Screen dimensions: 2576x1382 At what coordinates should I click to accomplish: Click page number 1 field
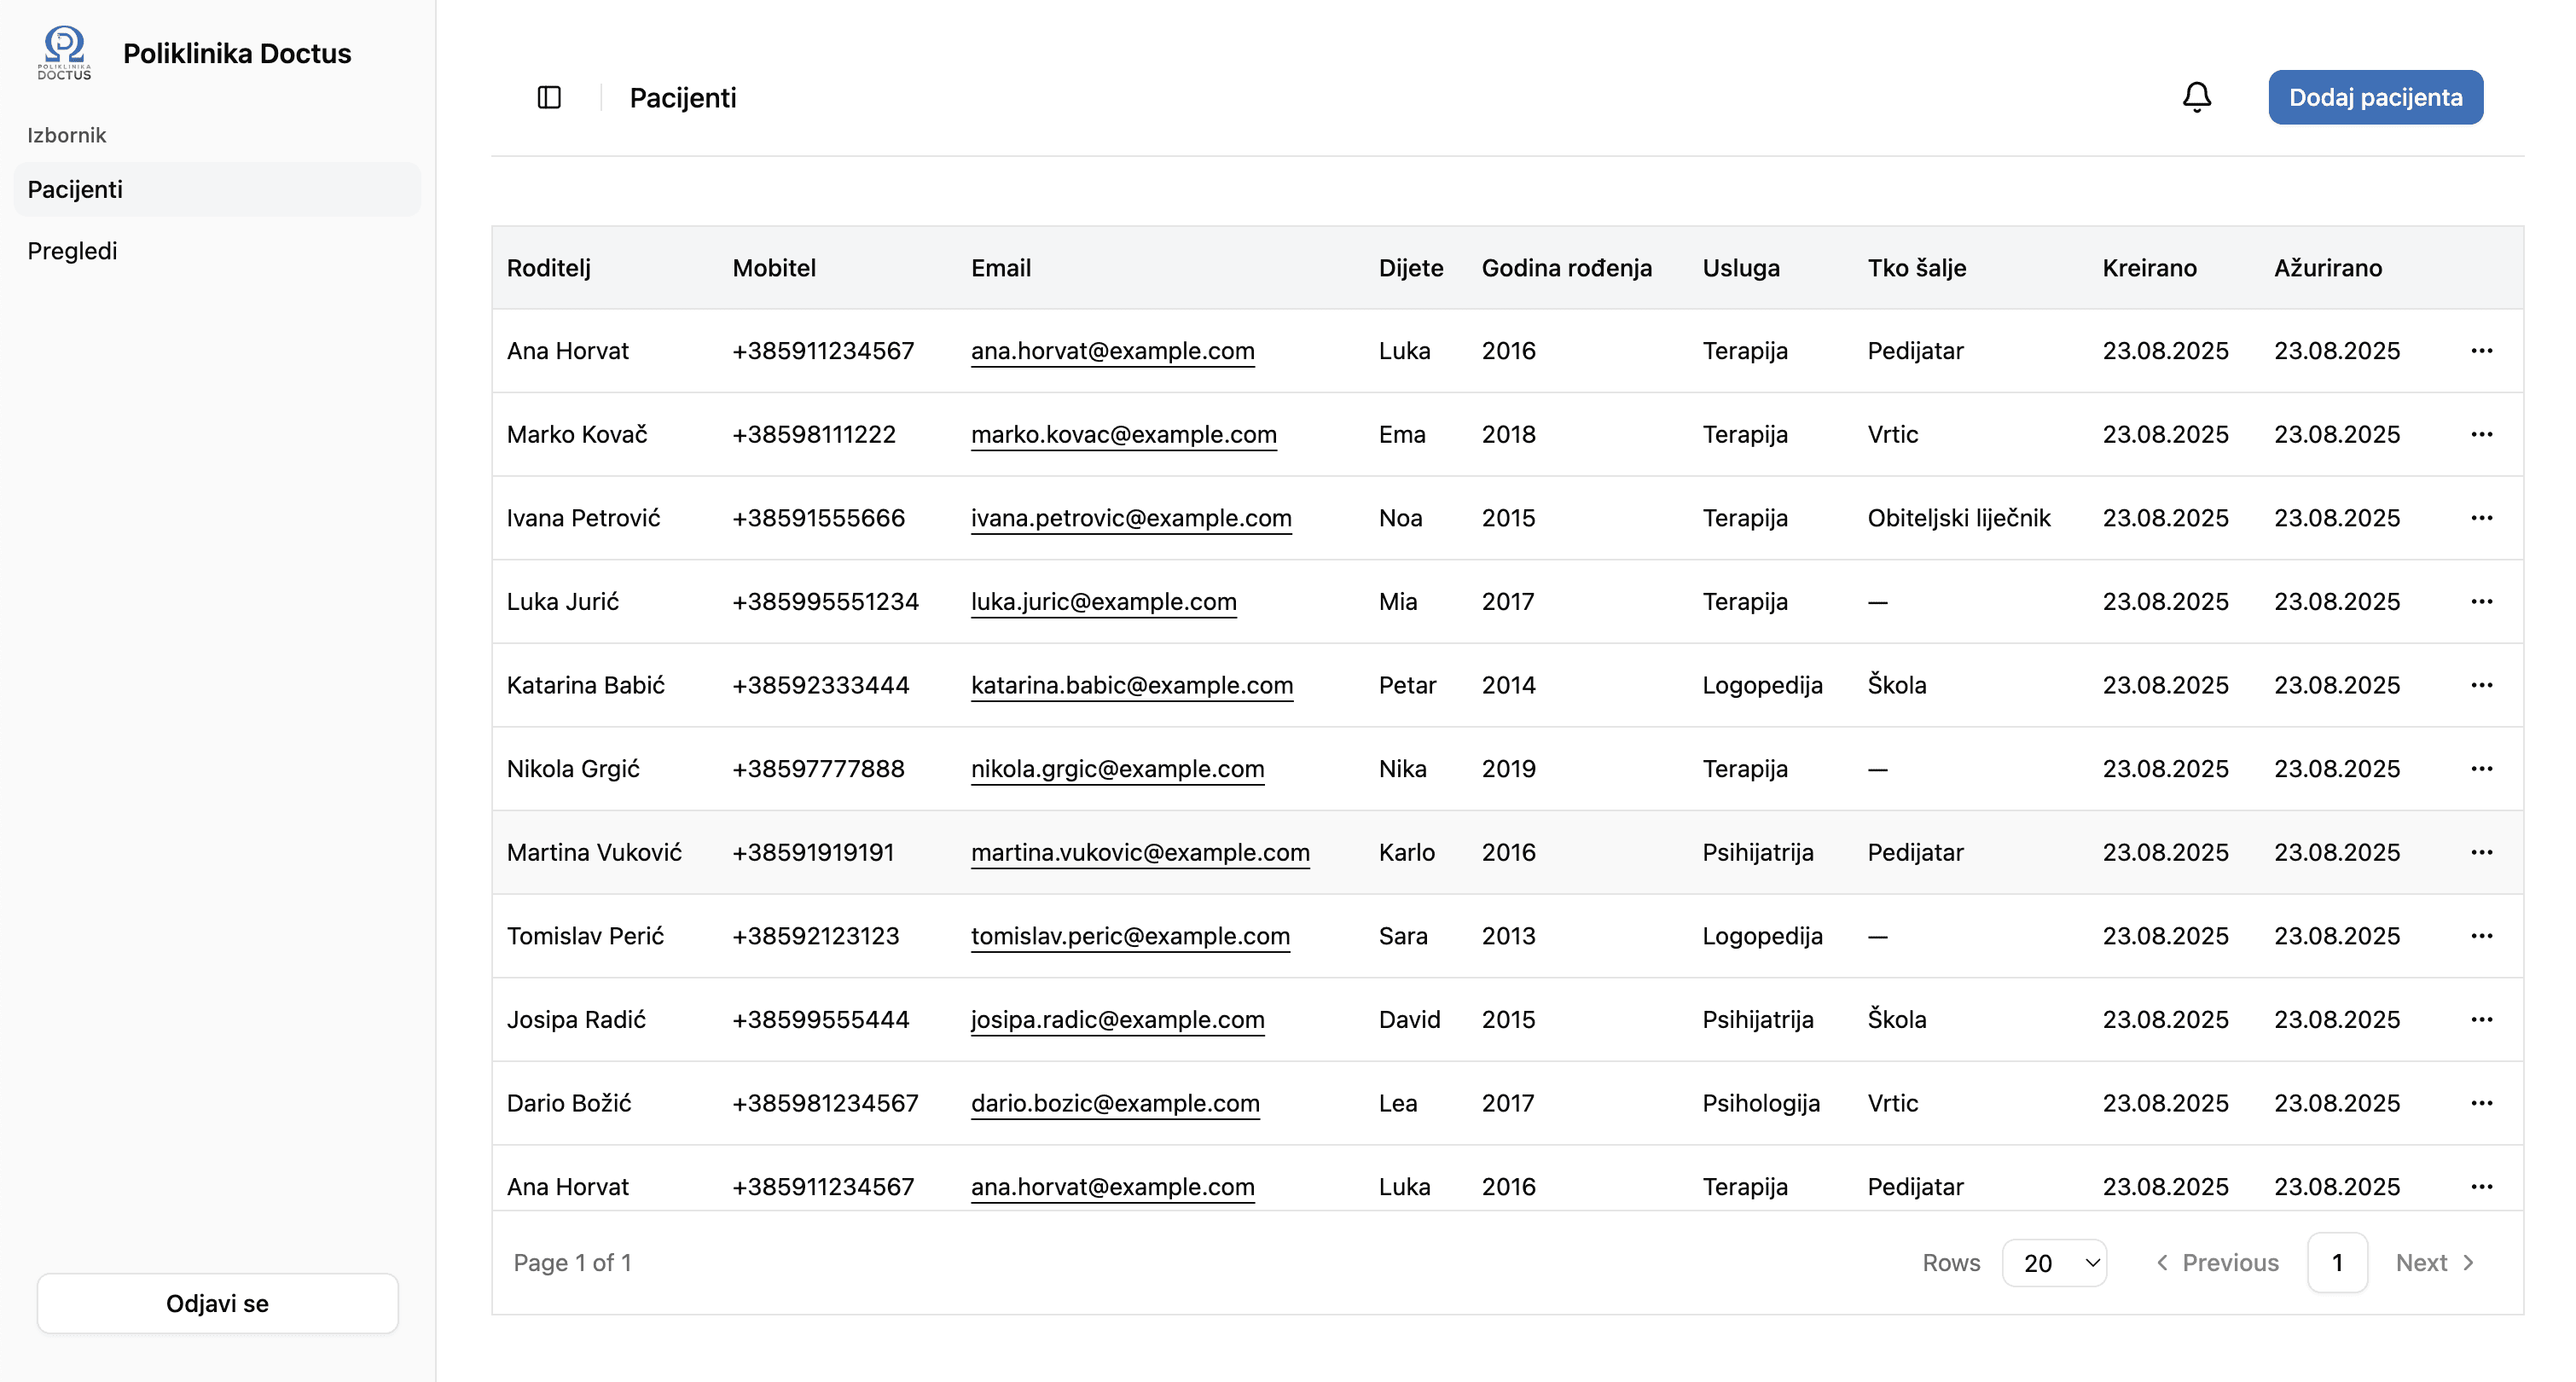pyautogui.click(x=2336, y=1263)
